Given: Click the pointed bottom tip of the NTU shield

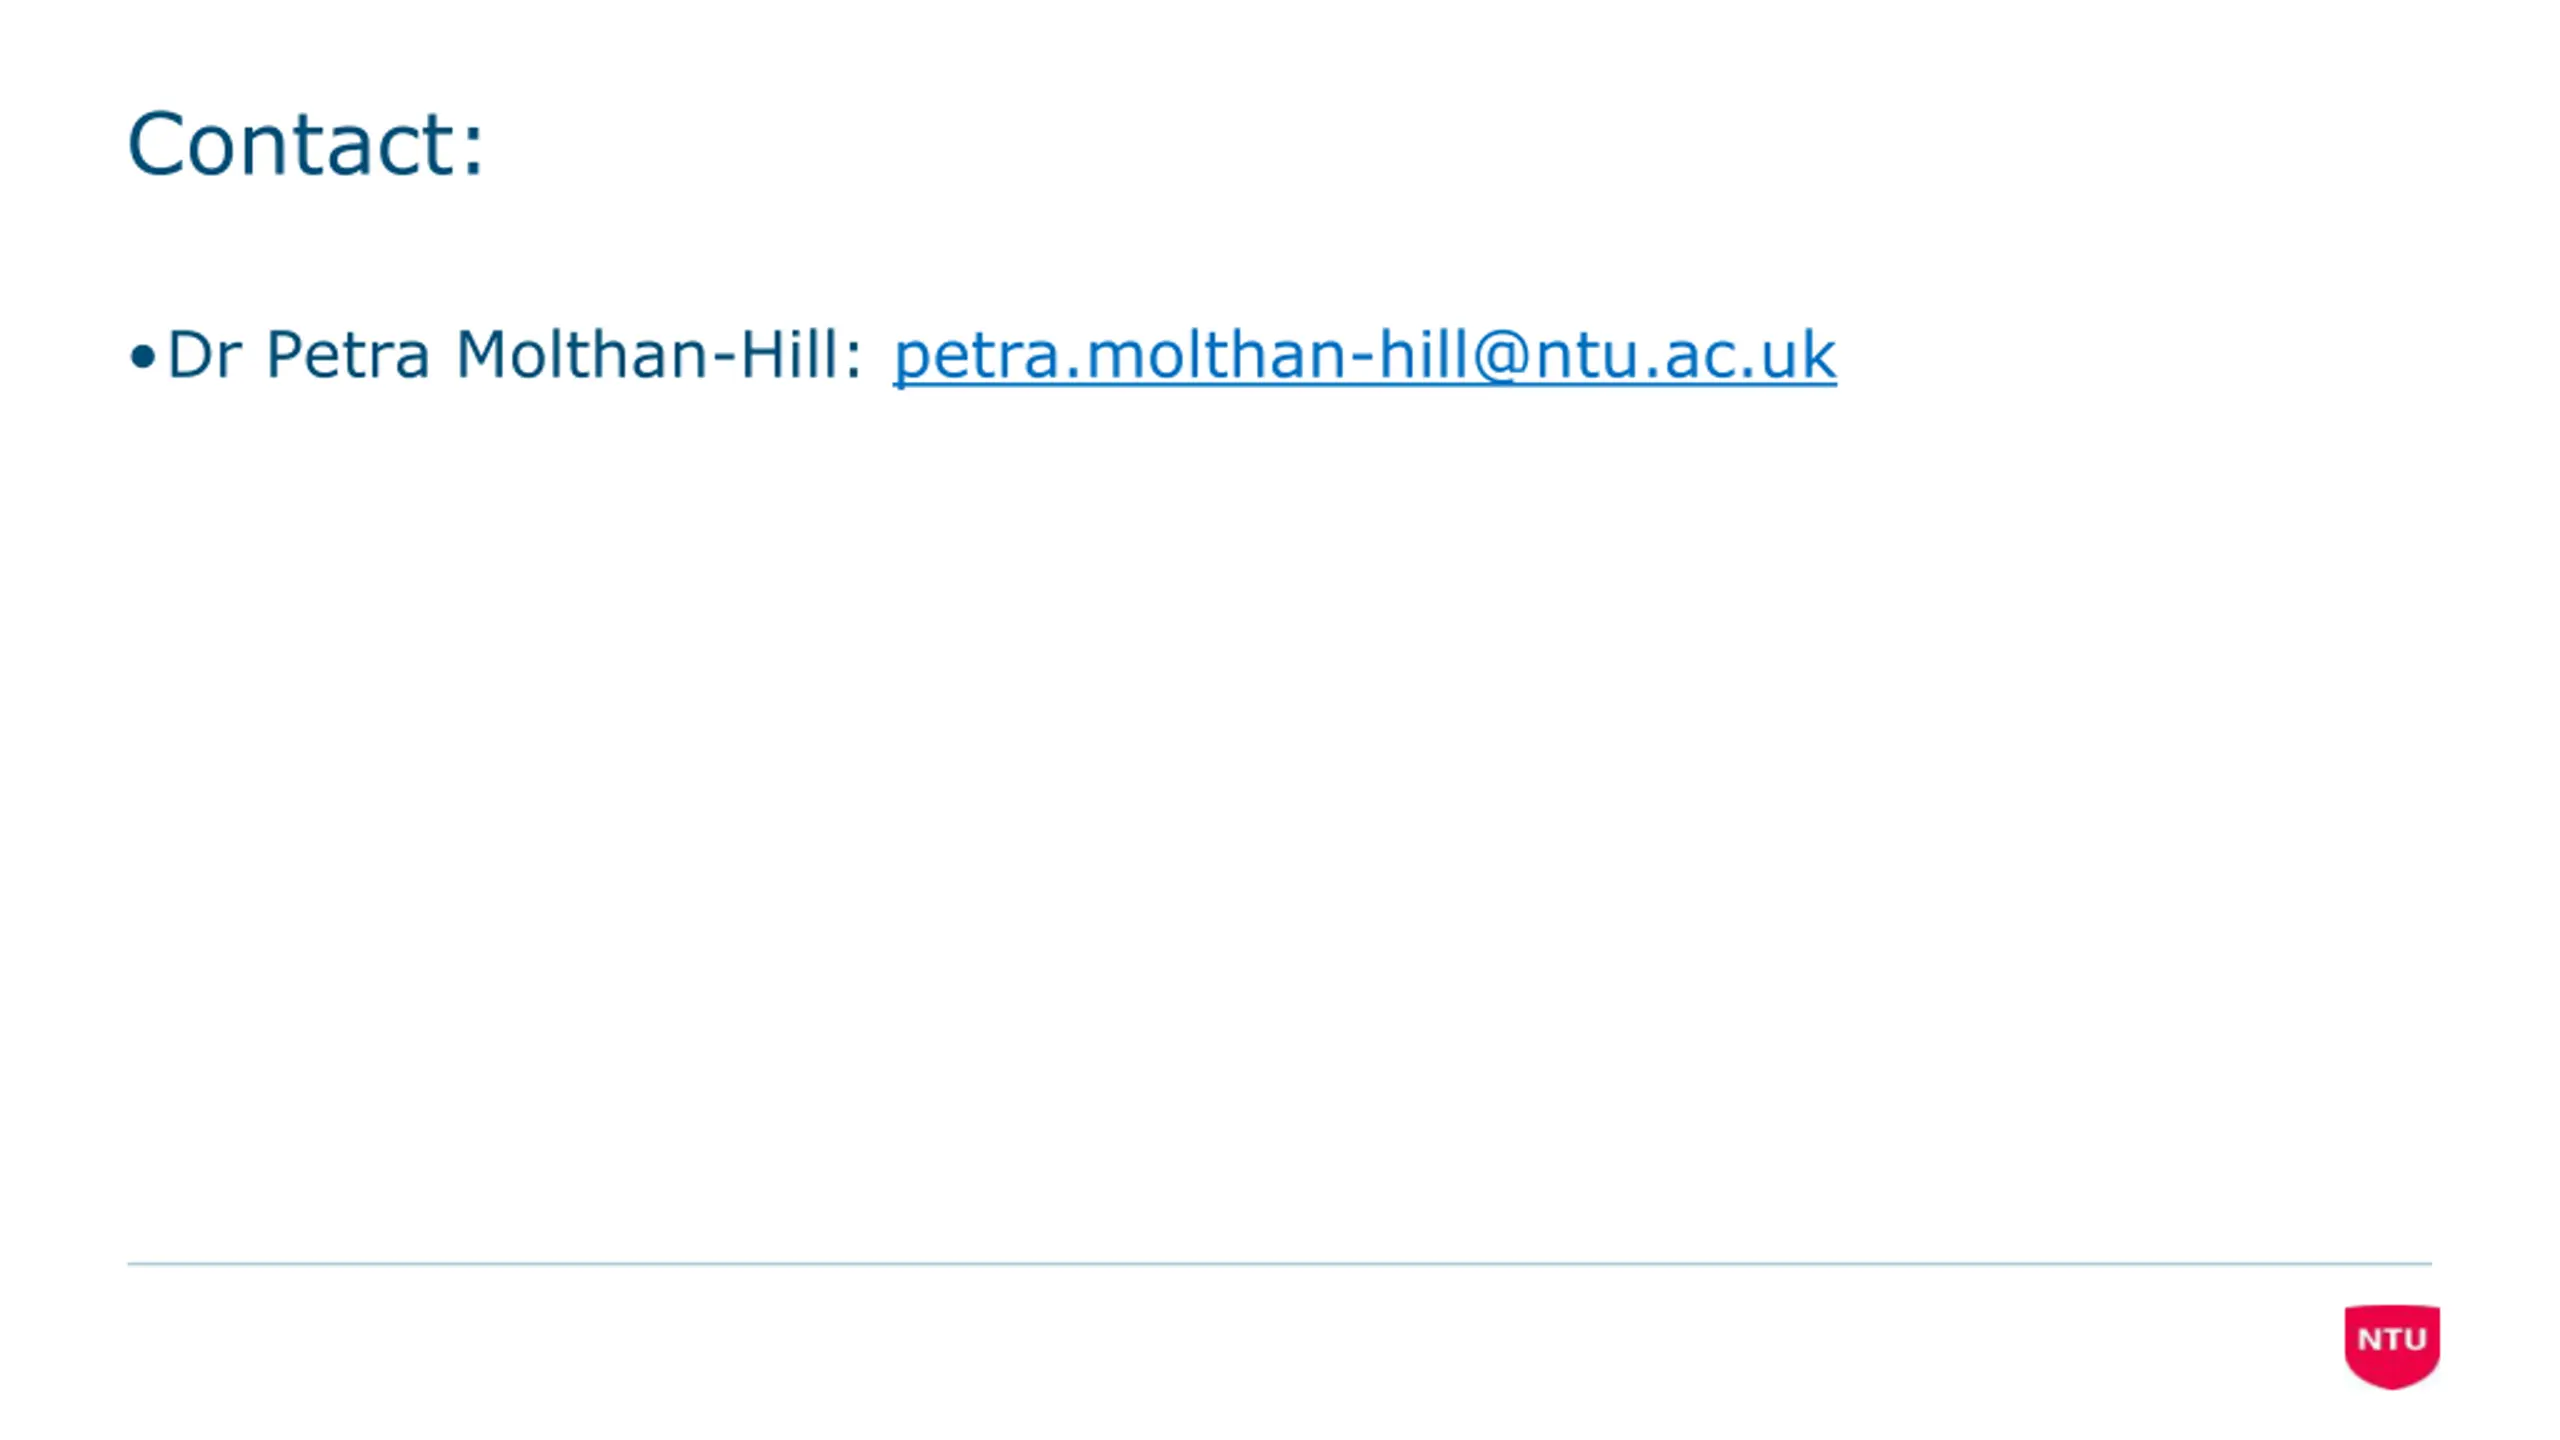Looking at the screenshot, I should 2392,1384.
